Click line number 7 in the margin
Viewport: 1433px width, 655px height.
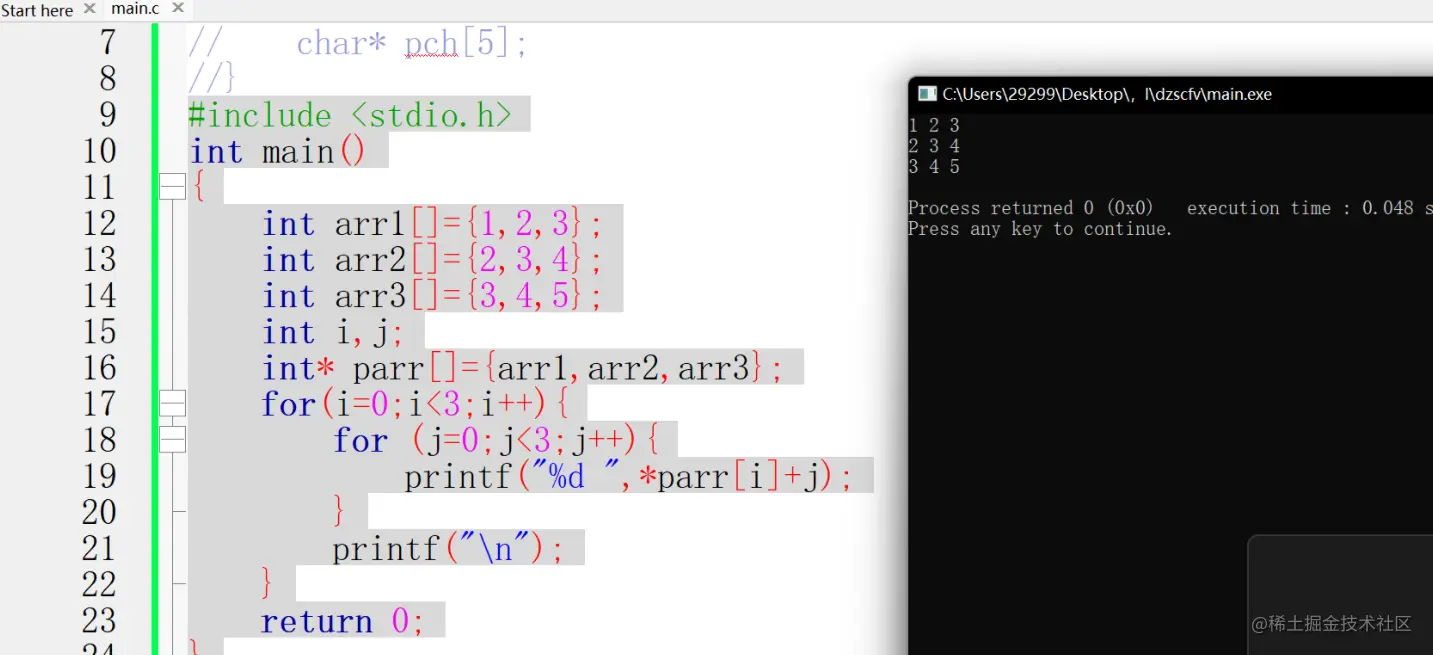pyautogui.click(x=107, y=42)
